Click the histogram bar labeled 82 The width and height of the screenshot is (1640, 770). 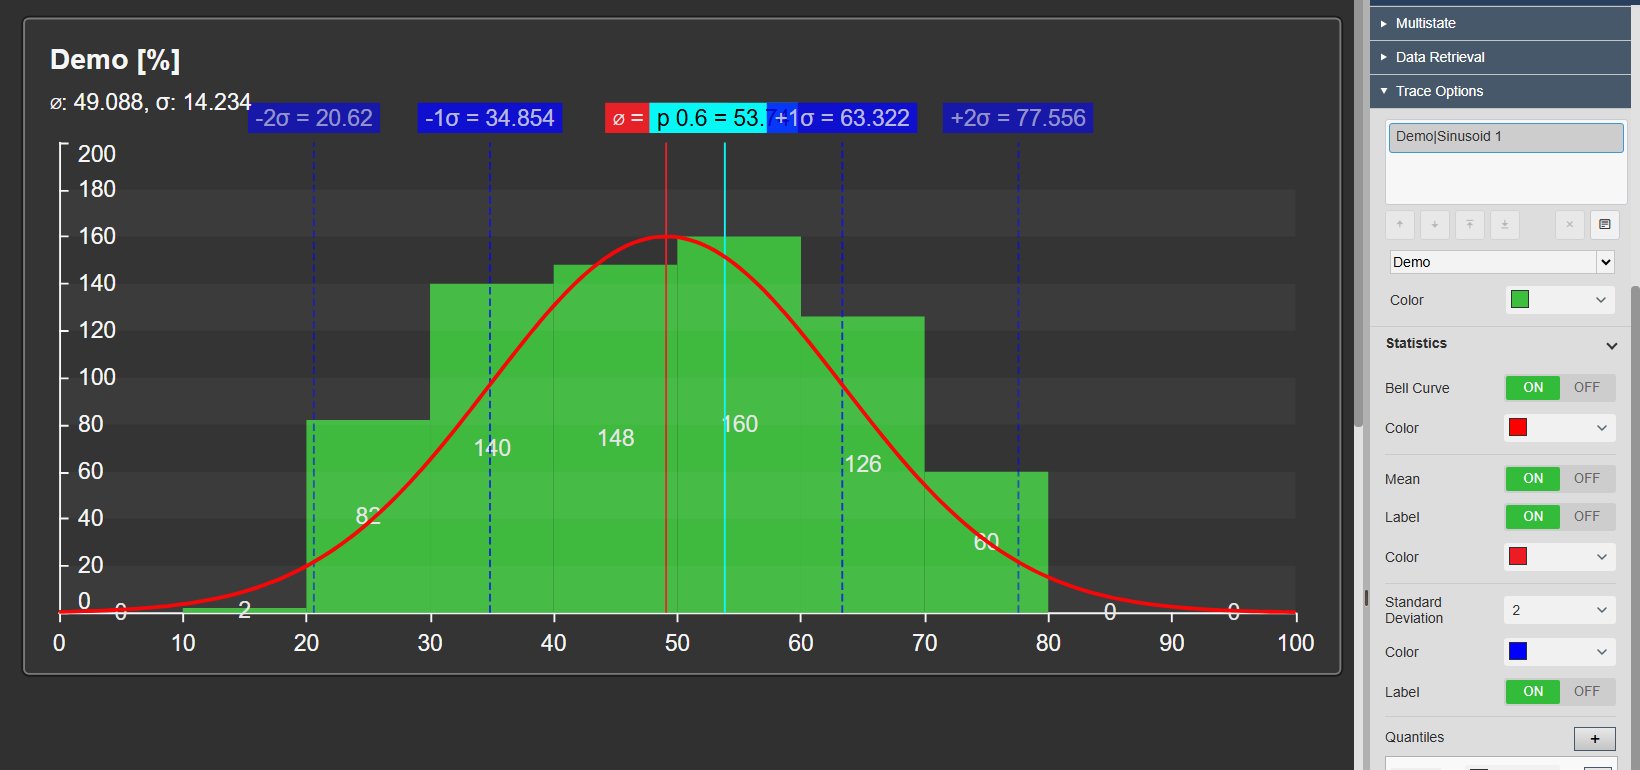pos(368,516)
